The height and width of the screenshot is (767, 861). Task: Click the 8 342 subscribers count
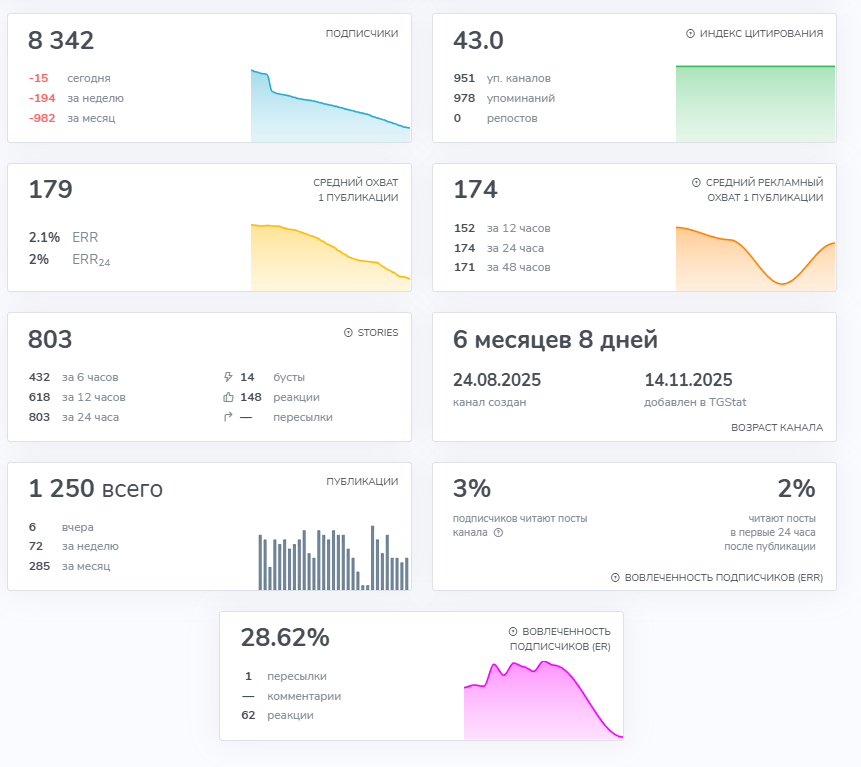tap(61, 41)
